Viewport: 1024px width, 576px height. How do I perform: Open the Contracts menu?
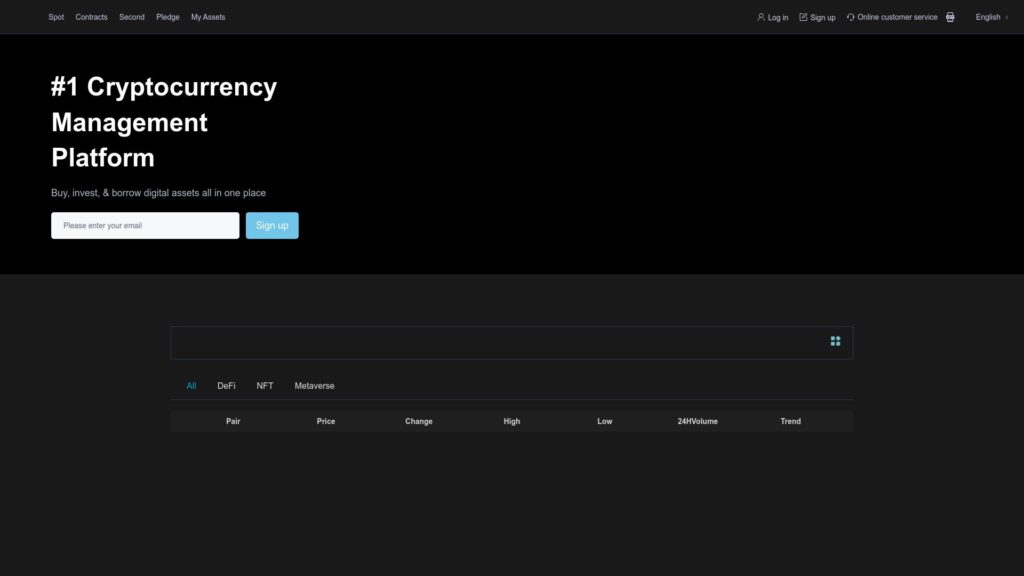pyautogui.click(x=91, y=17)
